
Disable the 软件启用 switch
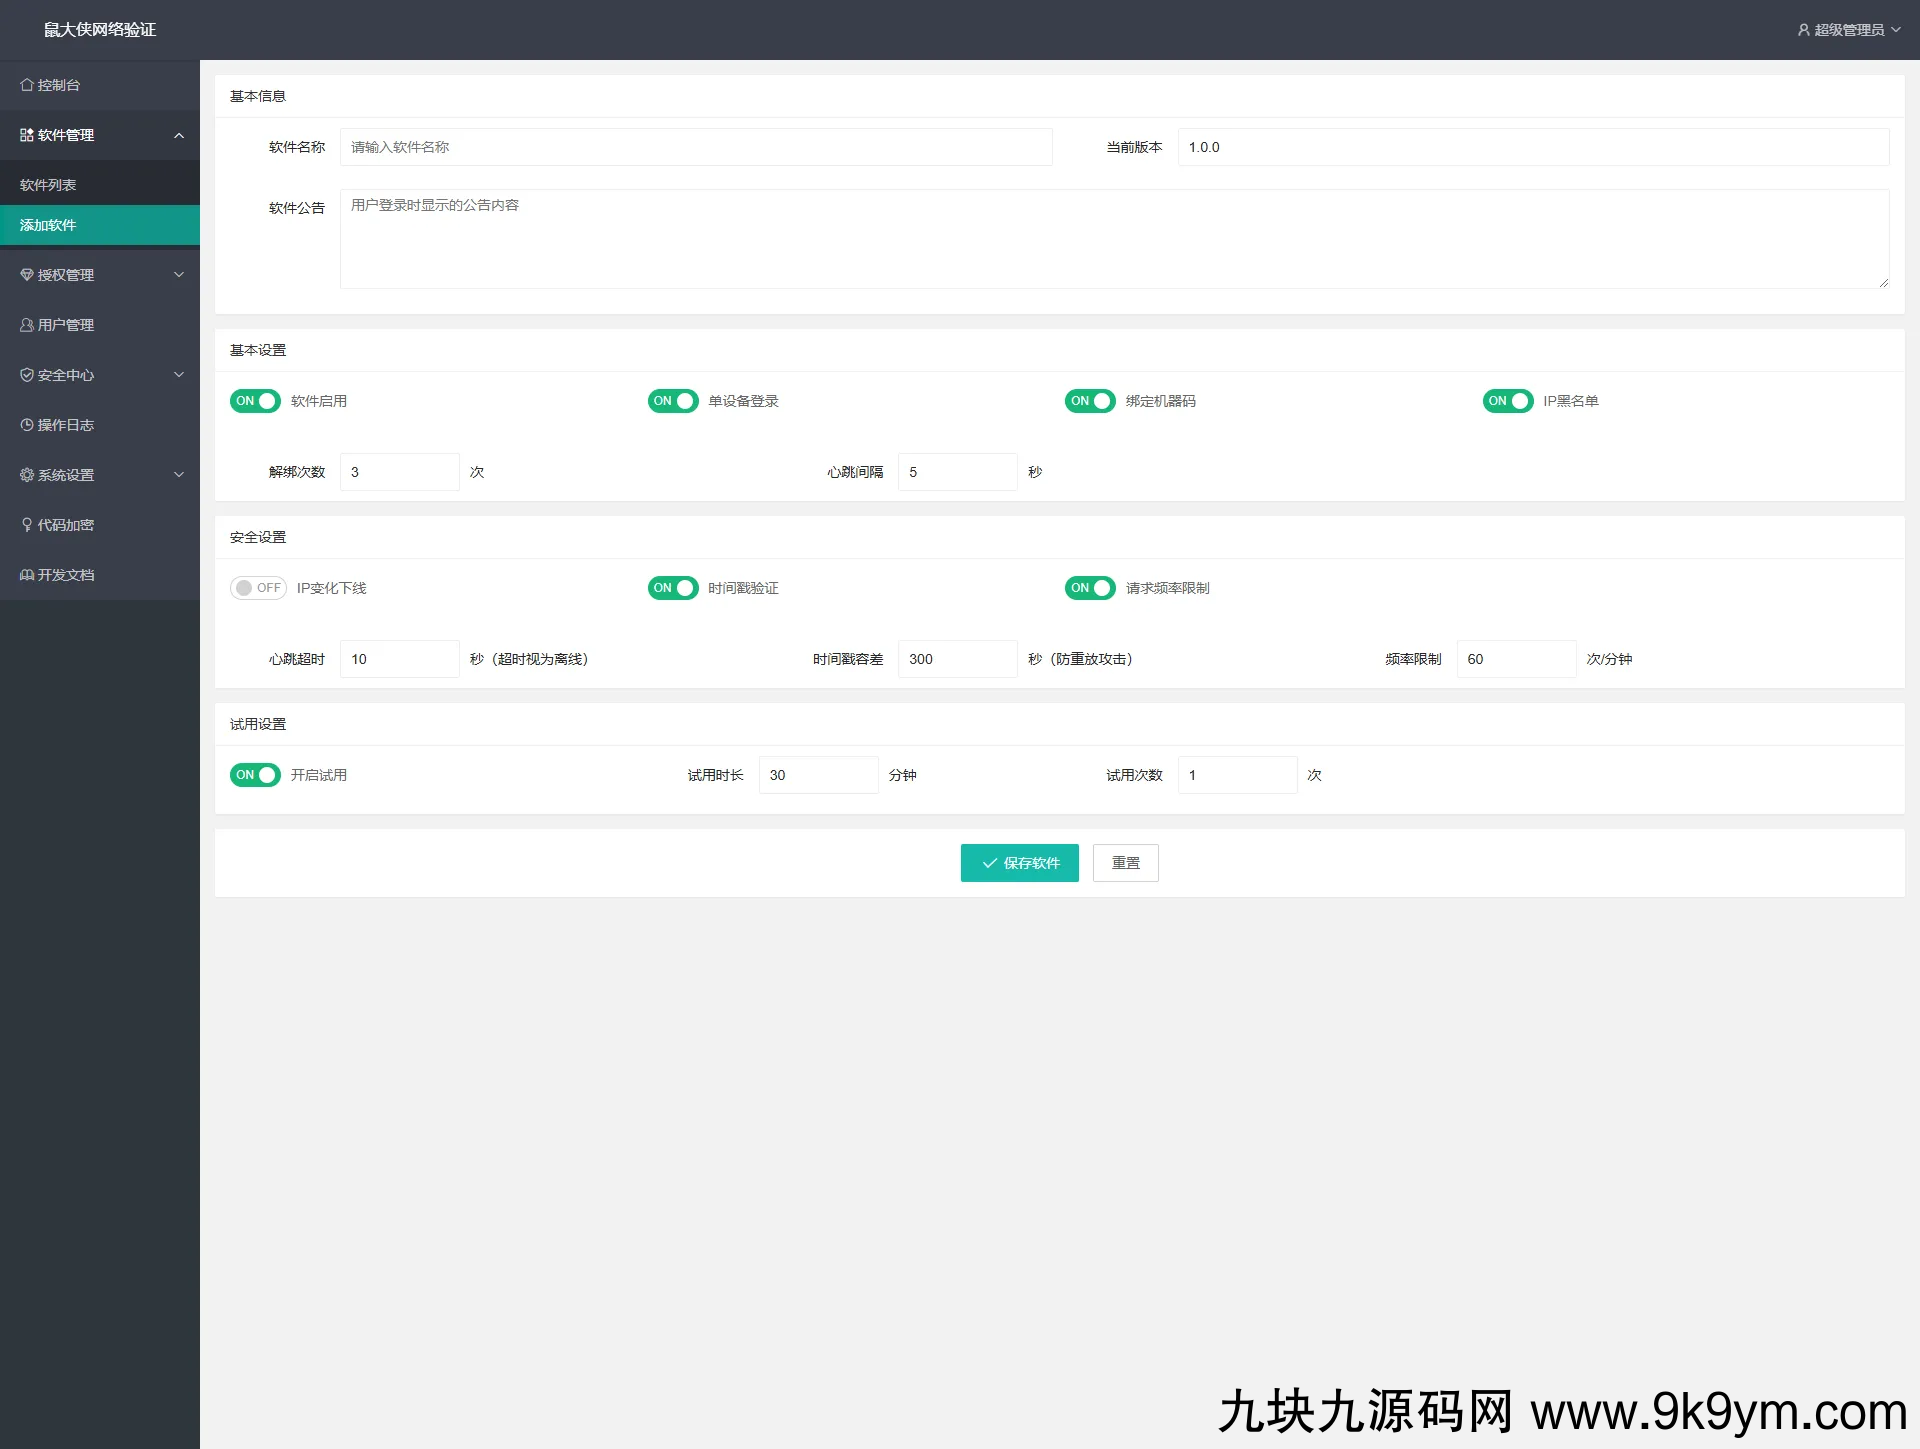tap(255, 401)
